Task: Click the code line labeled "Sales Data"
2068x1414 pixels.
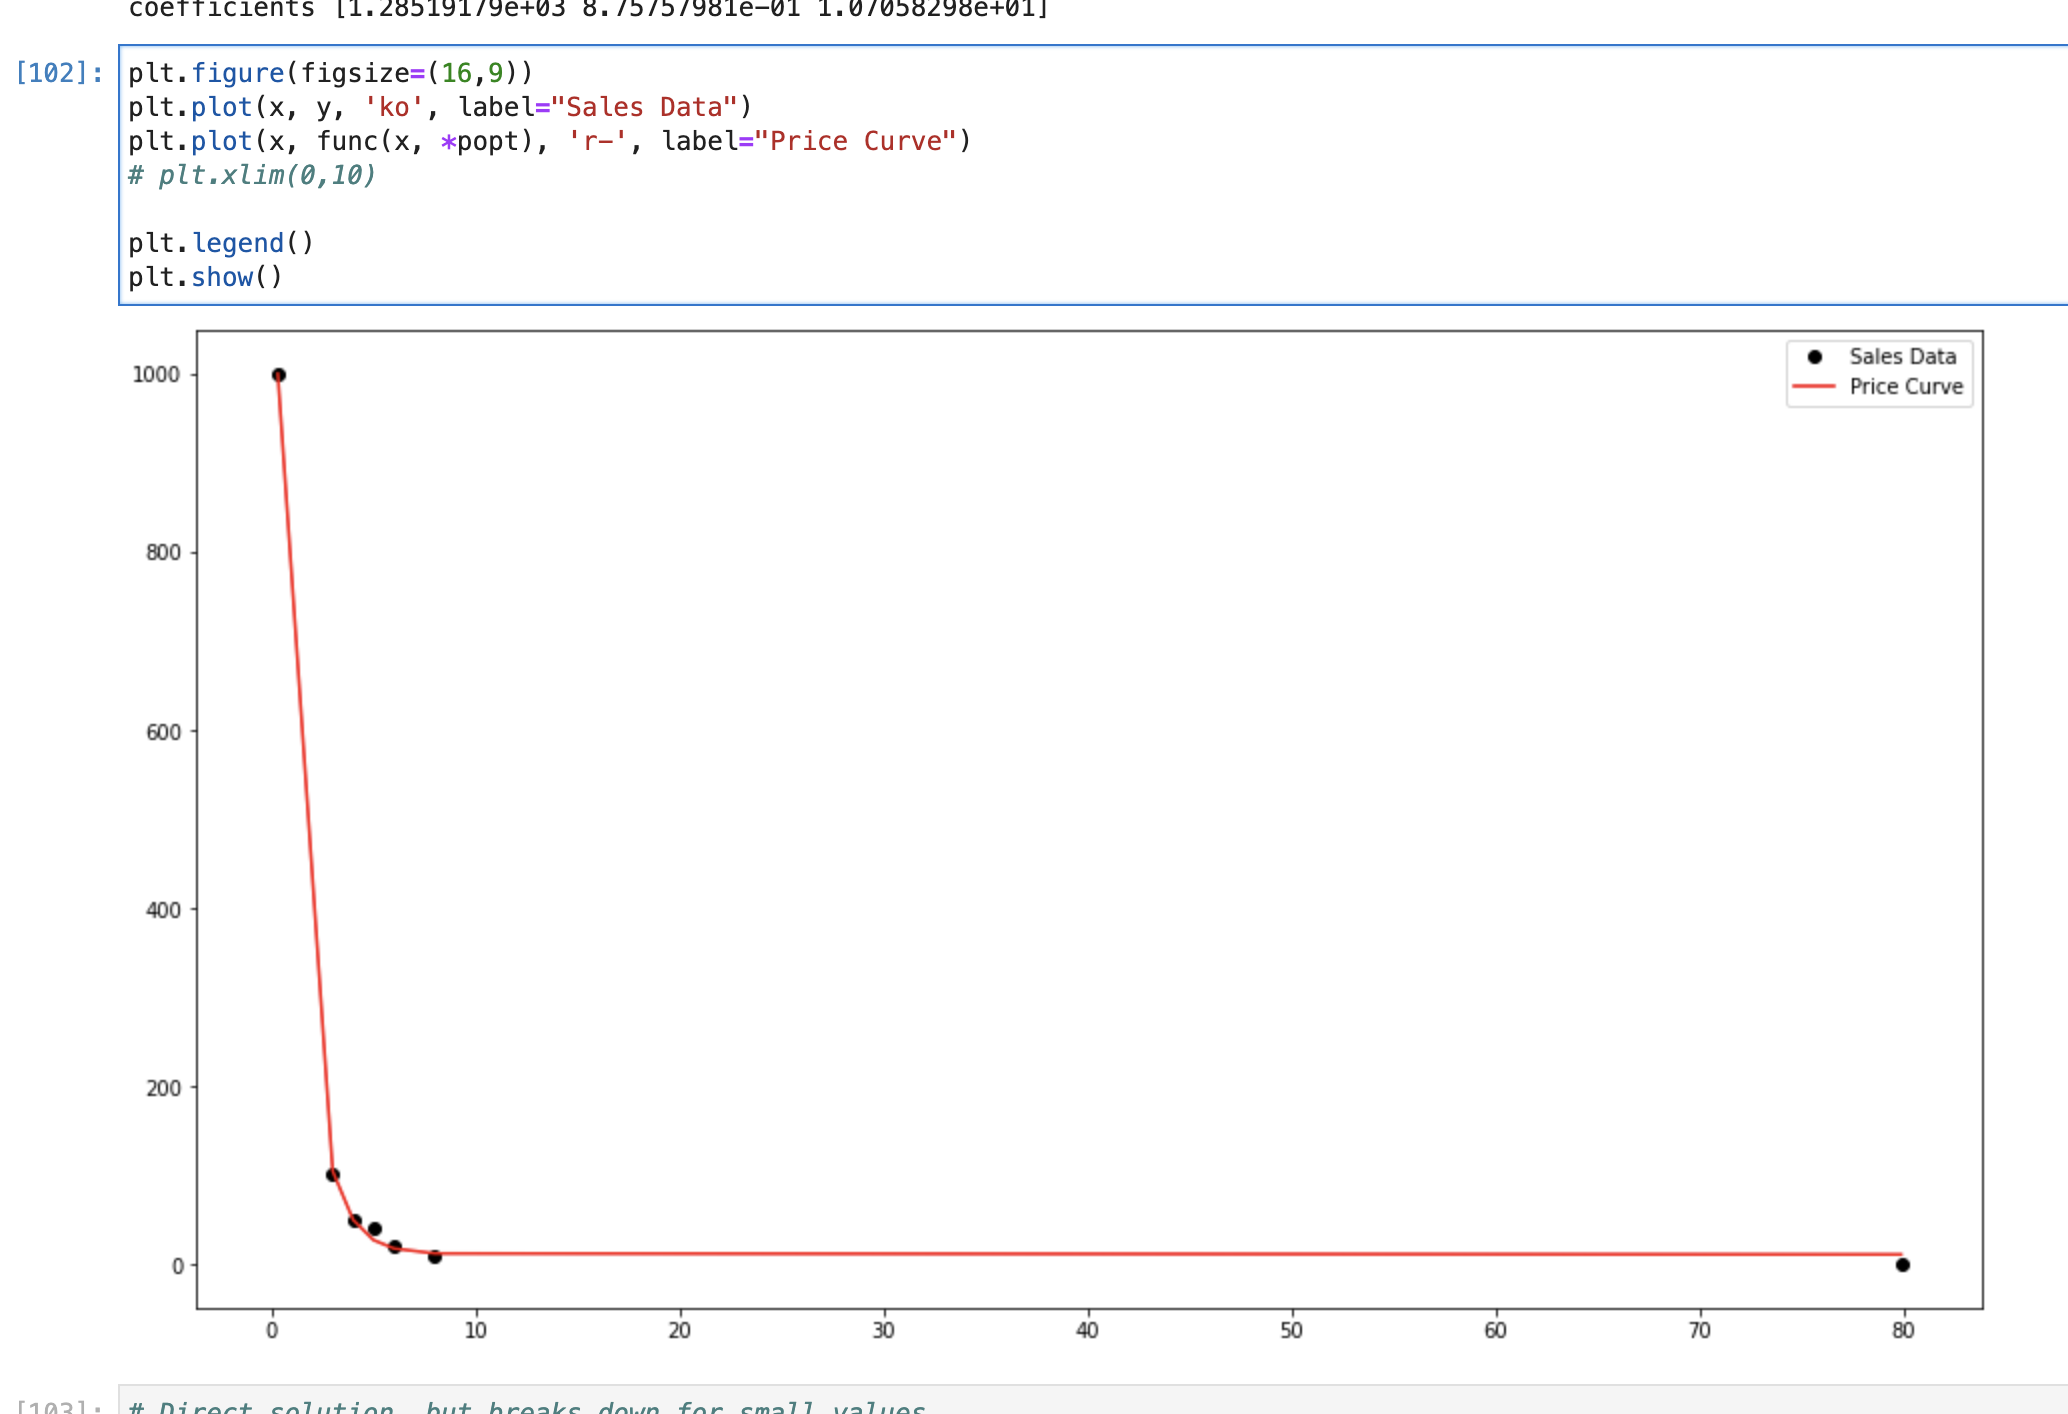Action: 440,107
